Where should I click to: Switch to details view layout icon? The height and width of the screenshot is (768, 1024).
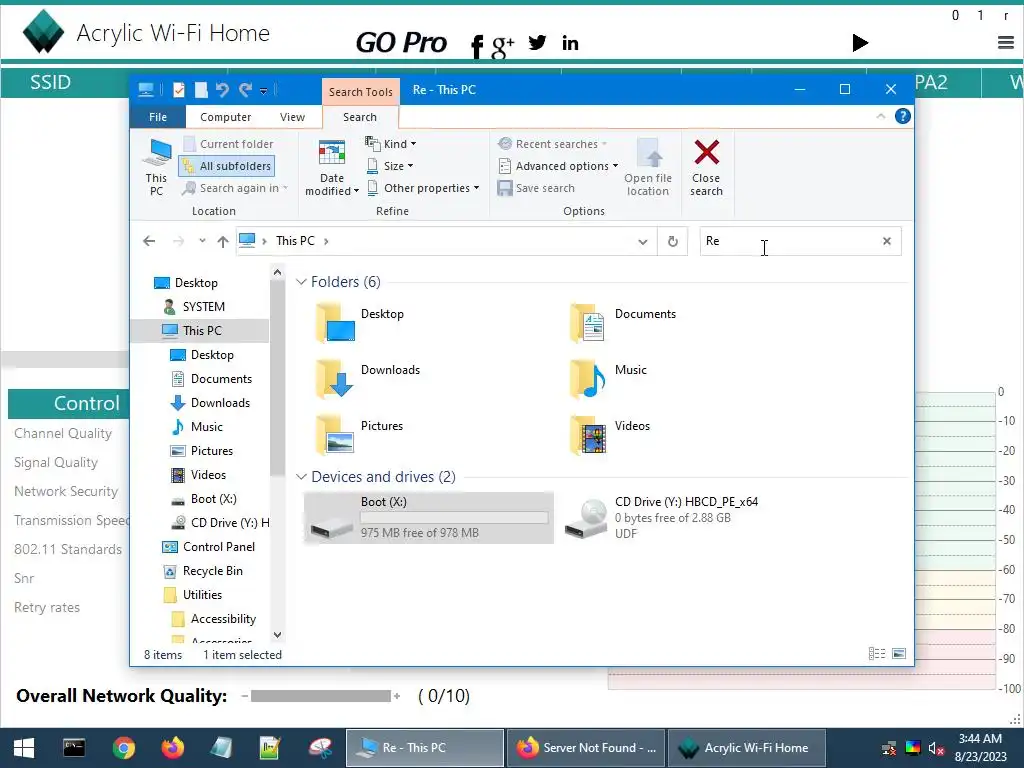coord(877,654)
